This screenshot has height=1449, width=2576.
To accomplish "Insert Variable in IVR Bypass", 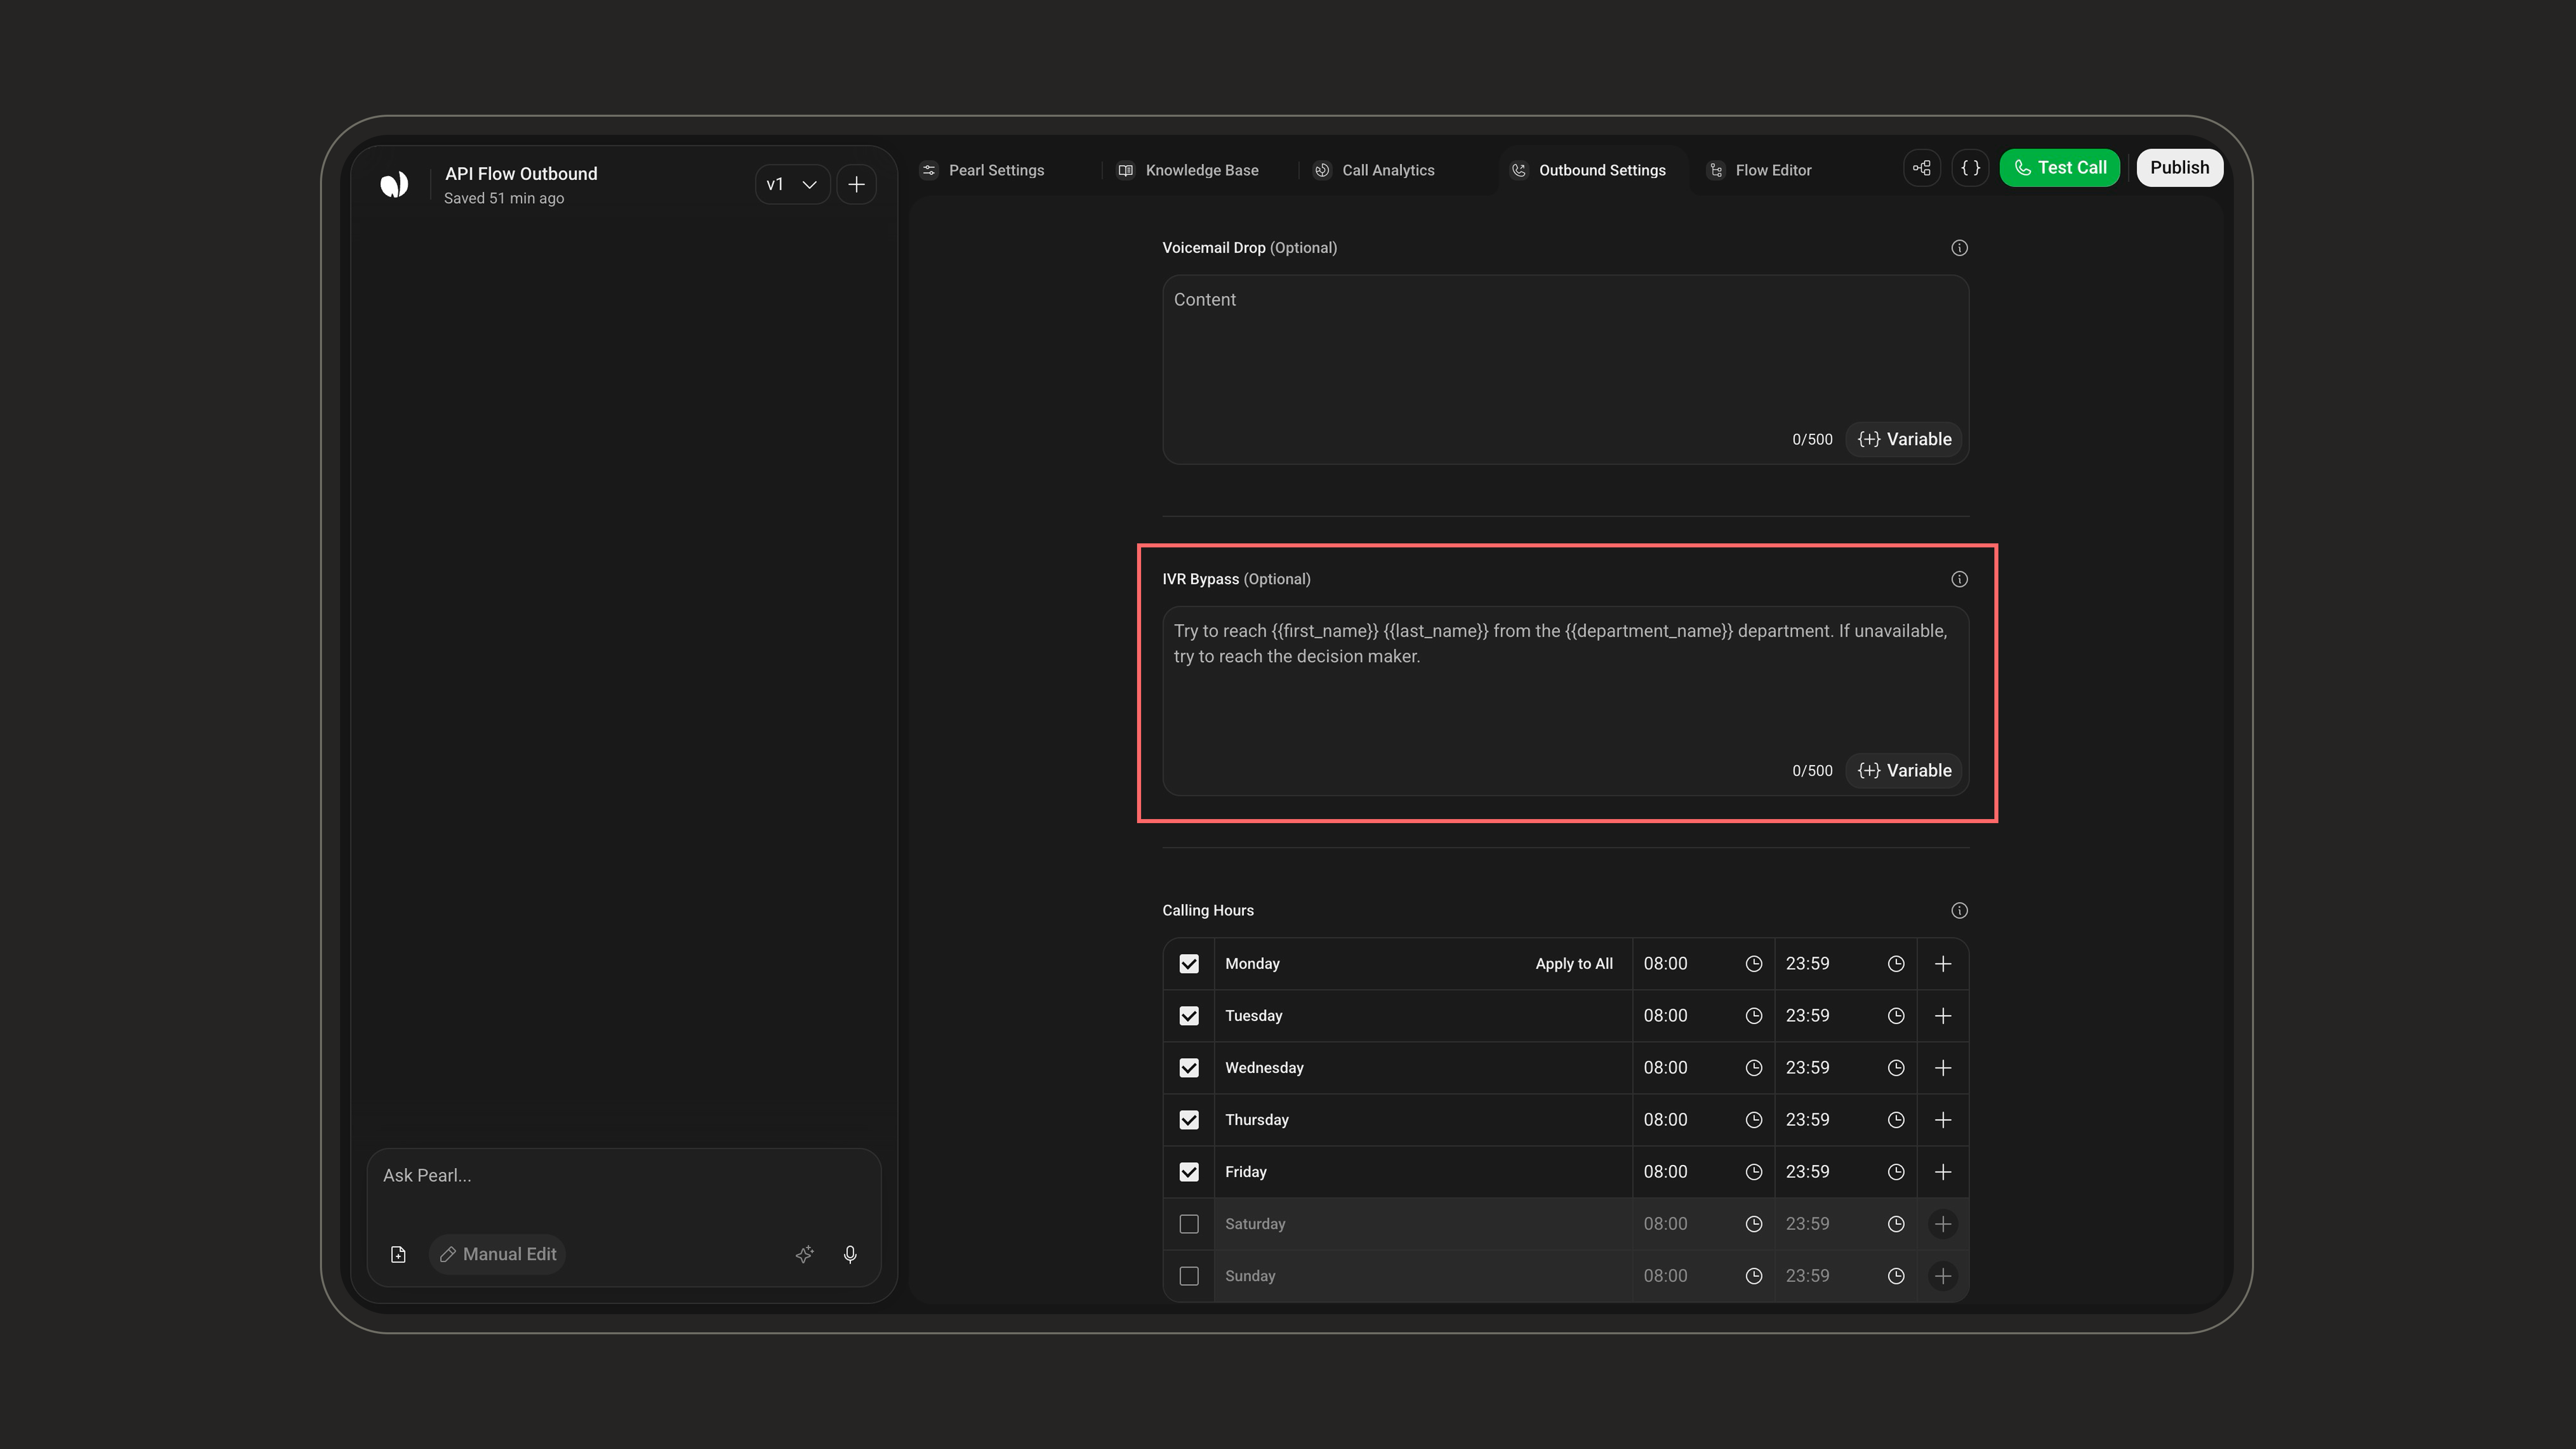I will coord(1904,770).
